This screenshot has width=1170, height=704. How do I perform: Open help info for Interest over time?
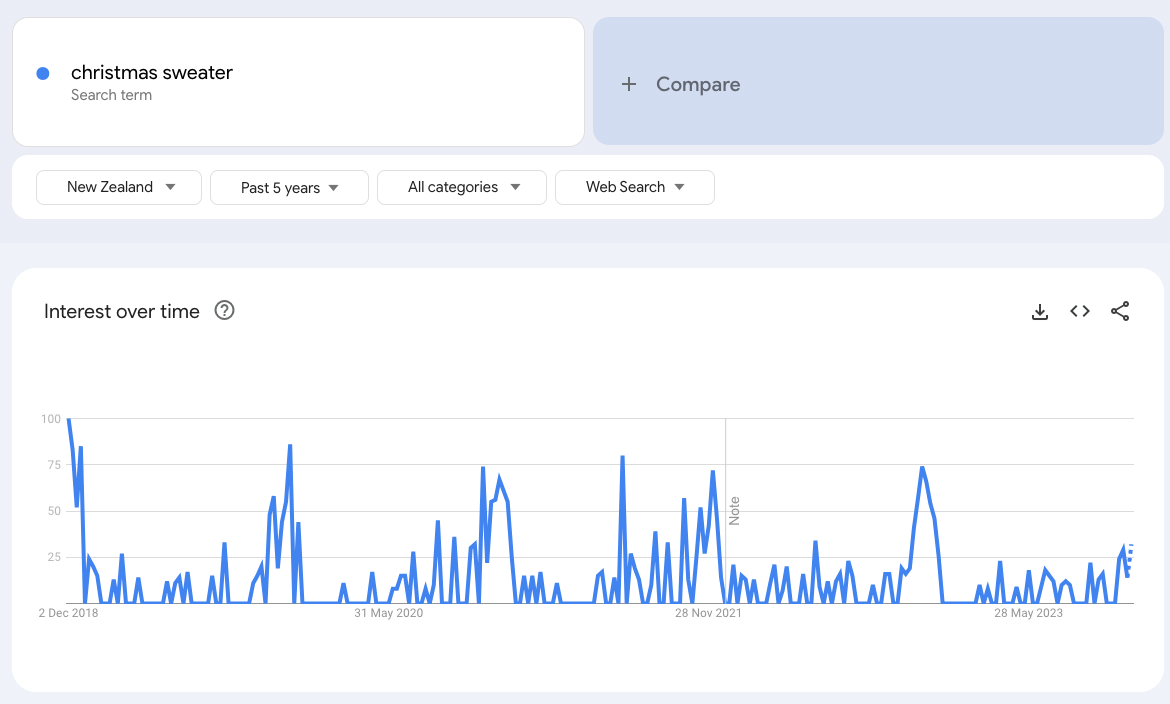(x=224, y=310)
